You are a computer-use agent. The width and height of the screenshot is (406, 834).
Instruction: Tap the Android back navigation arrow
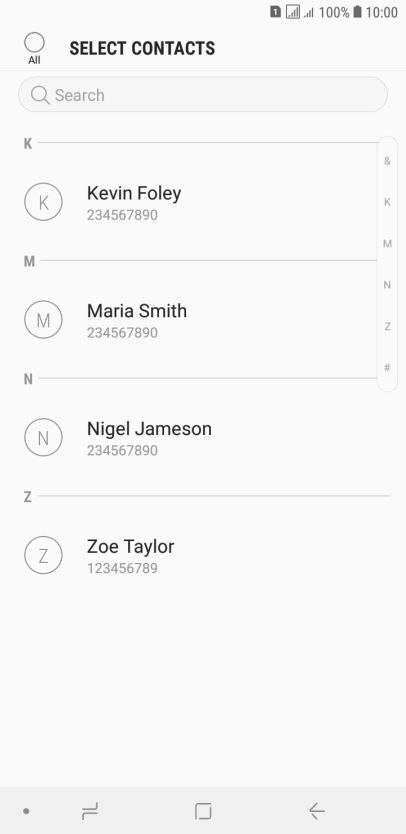pos(317,811)
